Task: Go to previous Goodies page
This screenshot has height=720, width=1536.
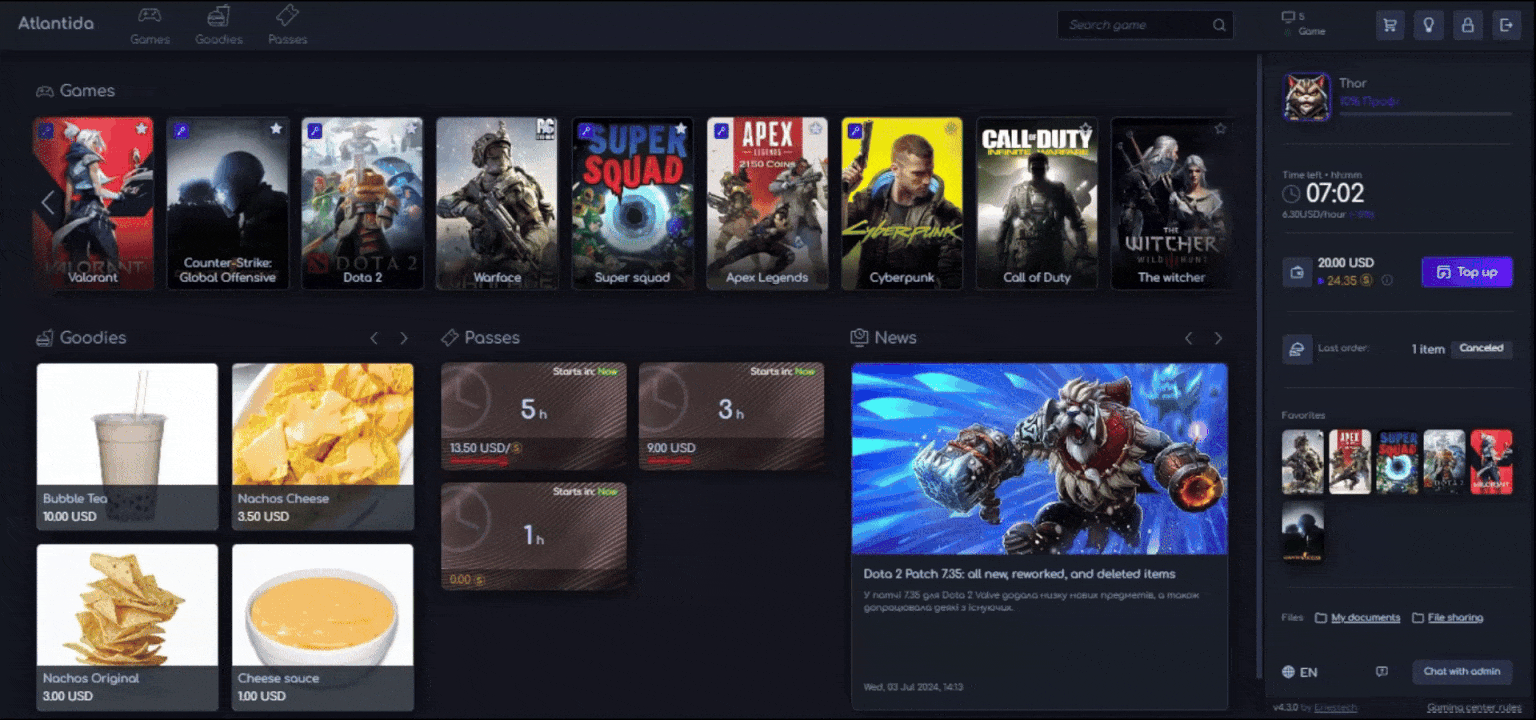Action: coord(375,338)
